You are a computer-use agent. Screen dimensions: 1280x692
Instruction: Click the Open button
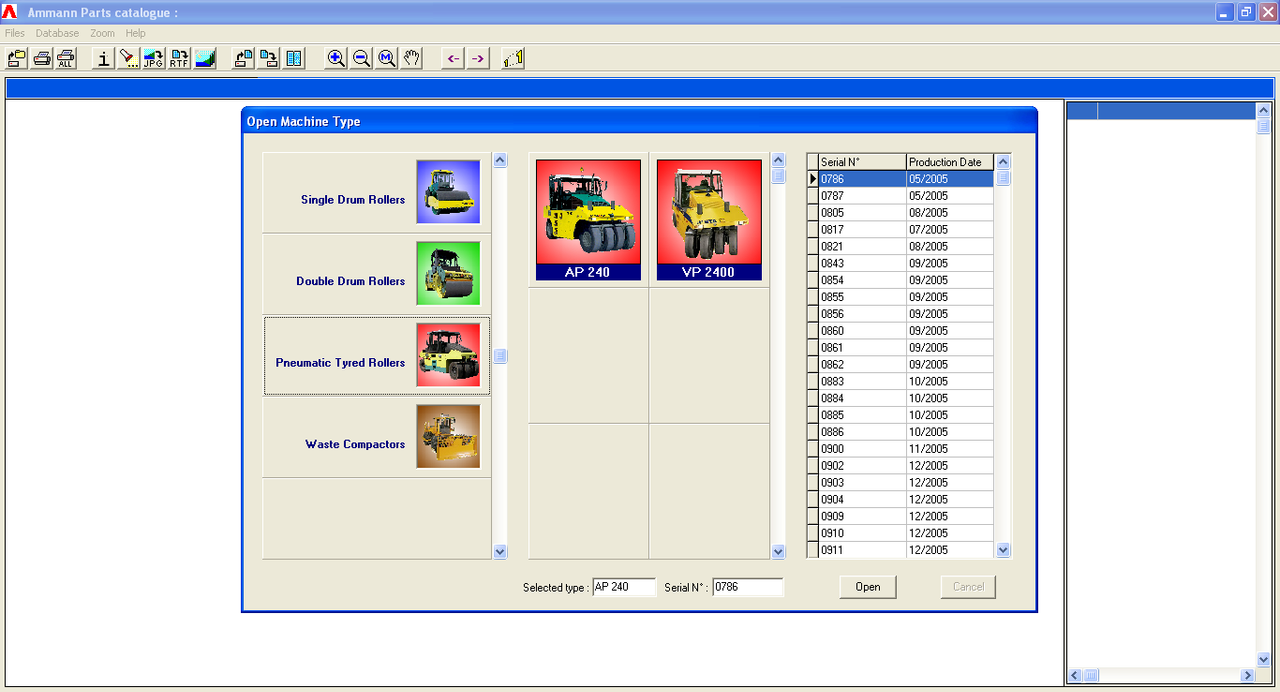[x=868, y=587]
